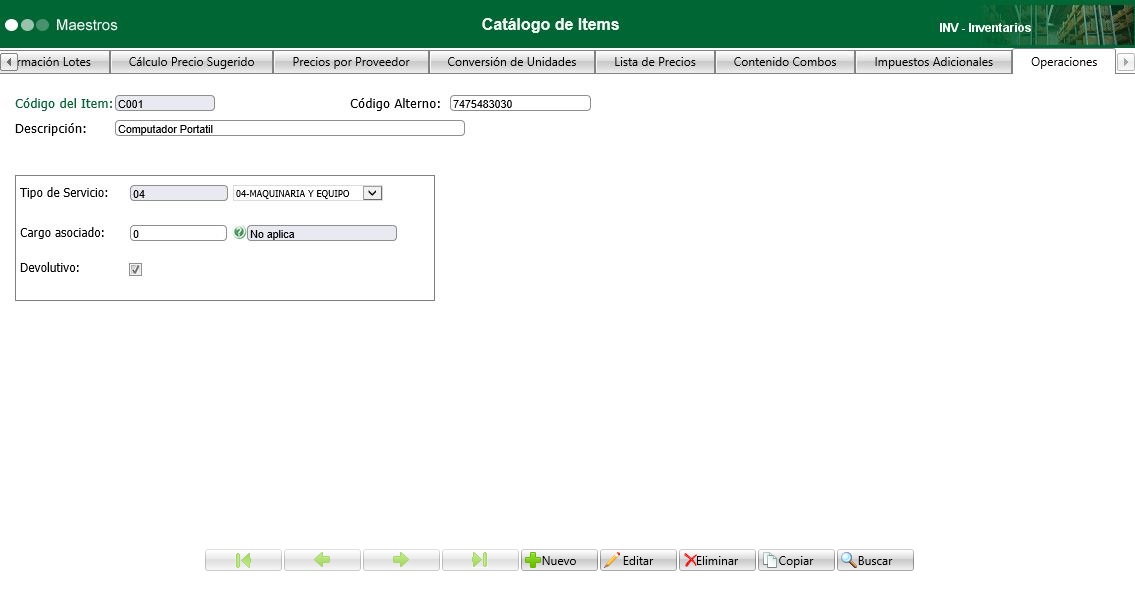Switch to the Lista de Precios tab
The image size is (1135, 589).
[x=654, y=61]
